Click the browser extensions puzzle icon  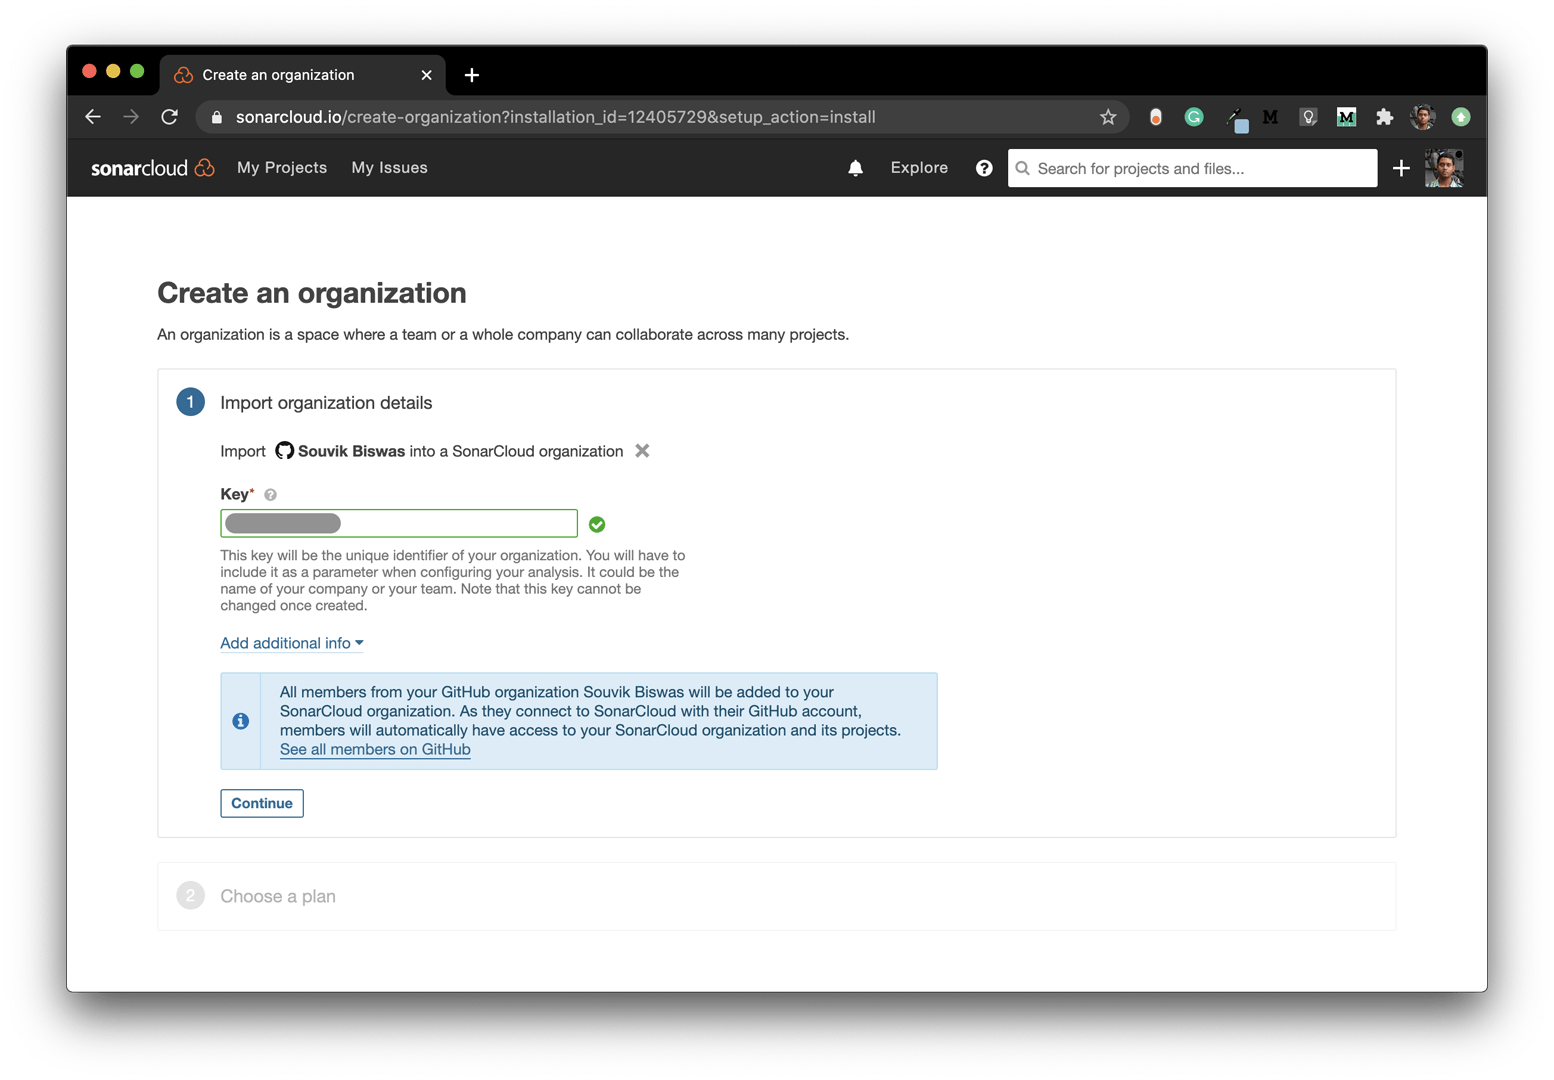pyautogui.click(x=1384, y=117)
